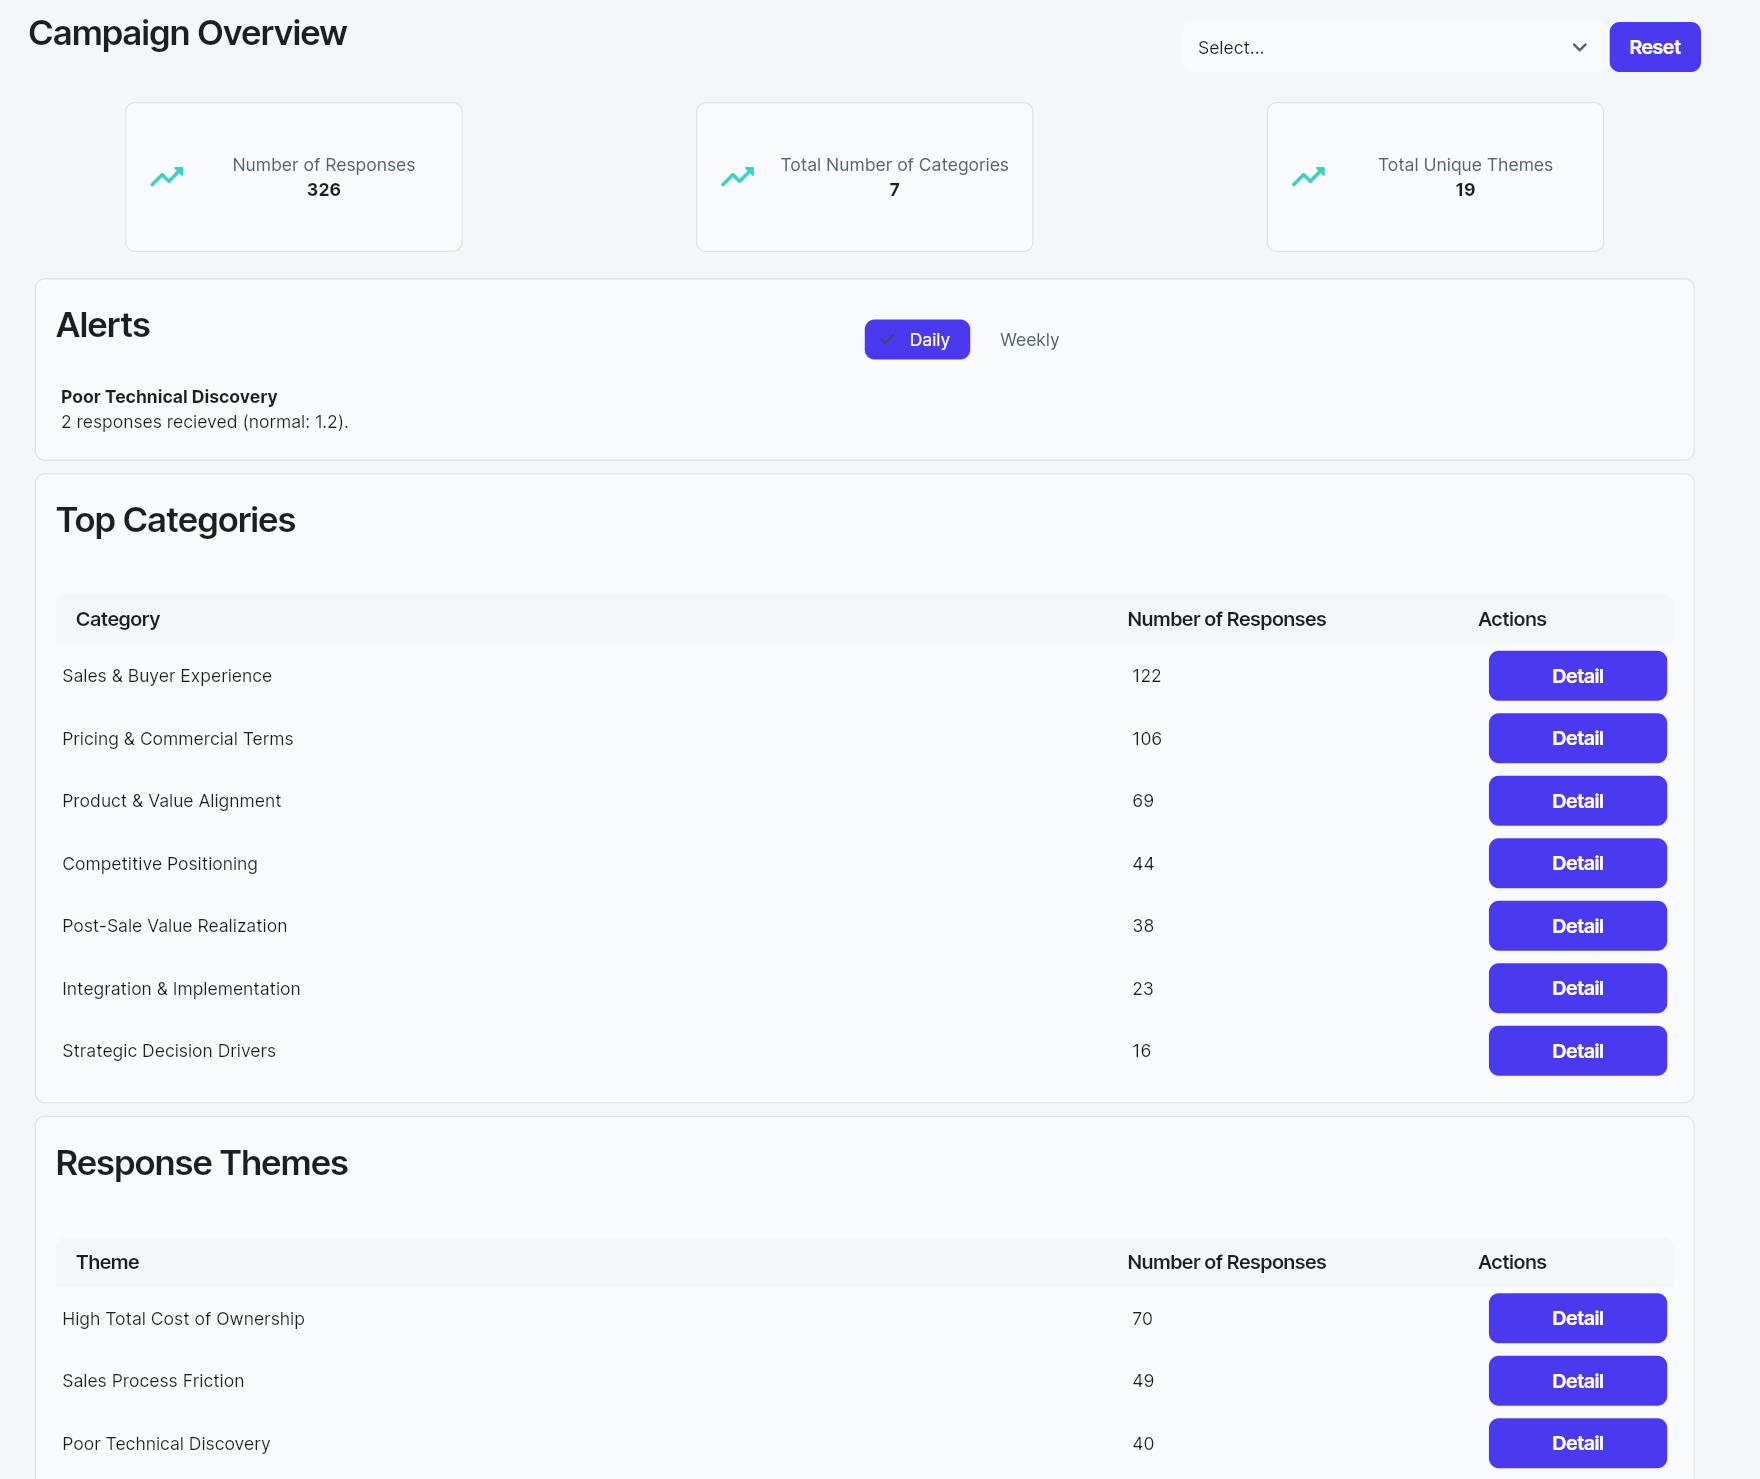Open Detail for Sales Process Friction theme
Screen dimensions: 1760x1479
1577,1380
